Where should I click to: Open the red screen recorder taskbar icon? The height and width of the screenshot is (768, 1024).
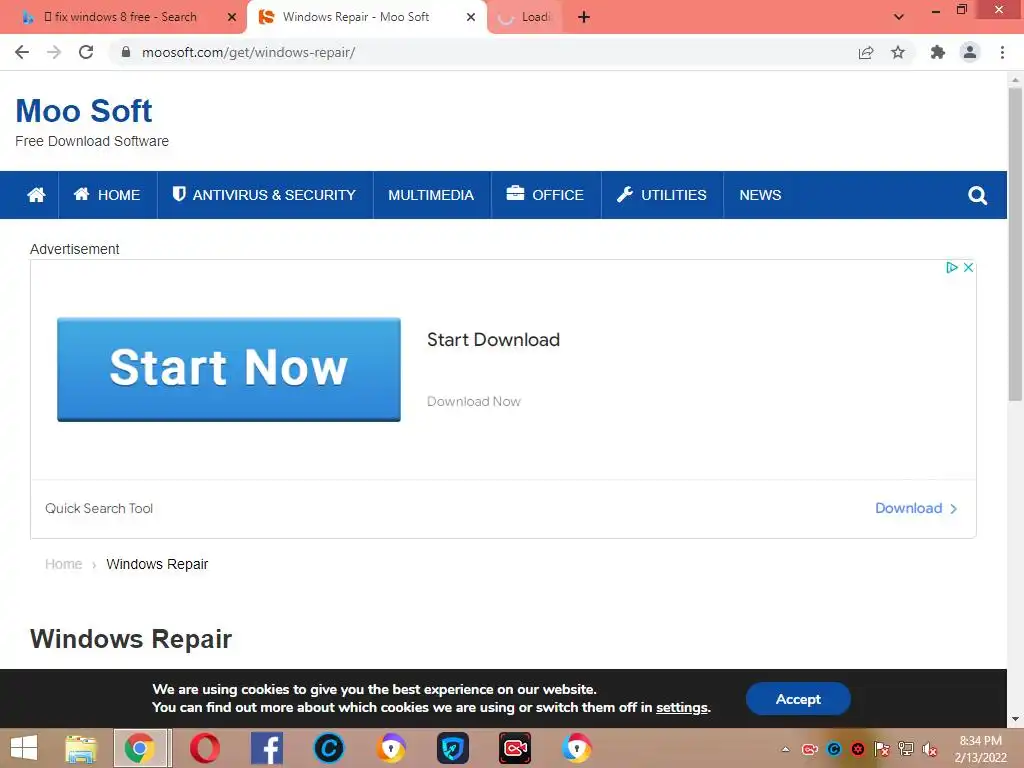pos(515,748)
